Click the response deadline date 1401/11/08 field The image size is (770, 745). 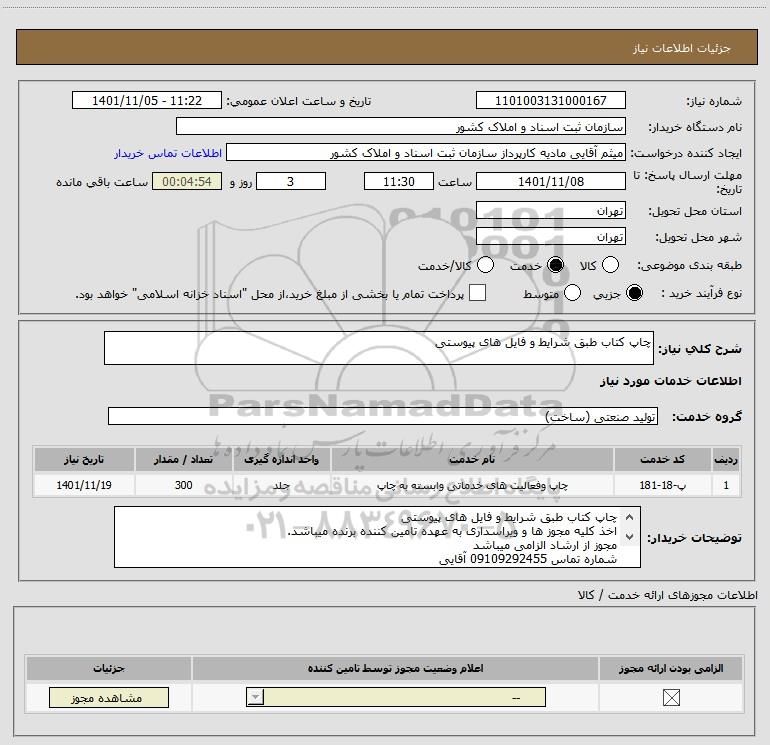550,181
